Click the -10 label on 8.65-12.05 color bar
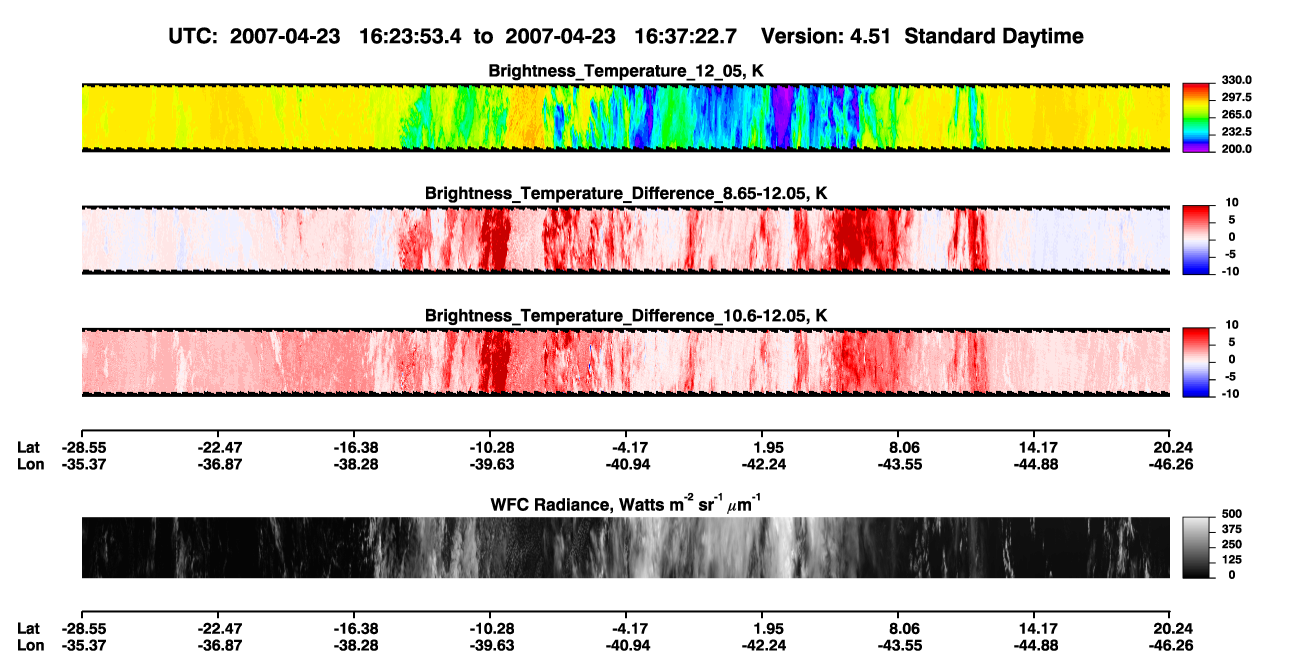The height and width of the screenshot is (667, 1300). pyautogui.click(x=1230, y=272)
